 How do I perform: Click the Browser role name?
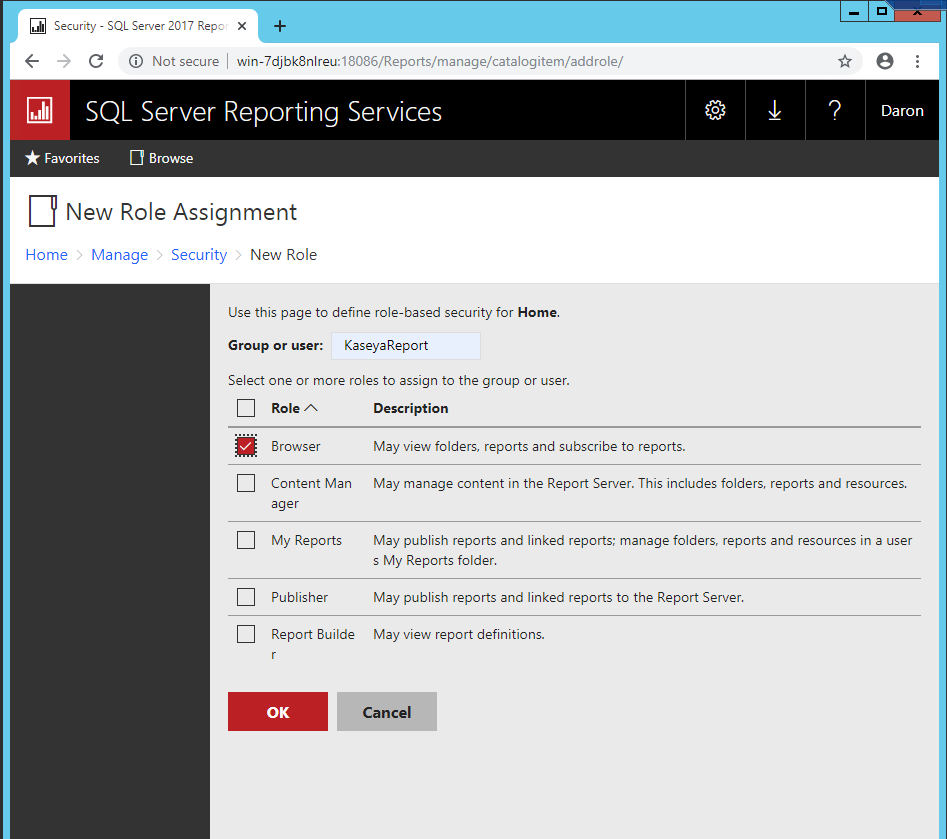[x=296, y=446]
